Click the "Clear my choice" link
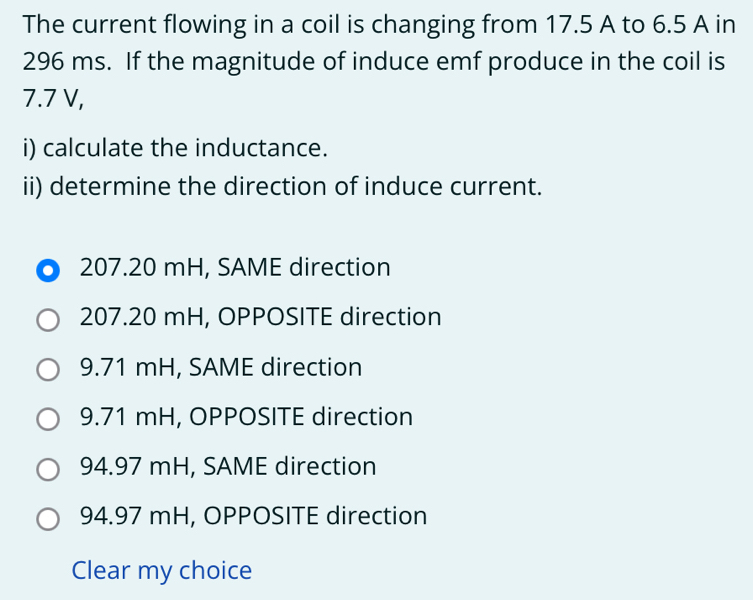The image size is (753, 600). click(162, 571)
